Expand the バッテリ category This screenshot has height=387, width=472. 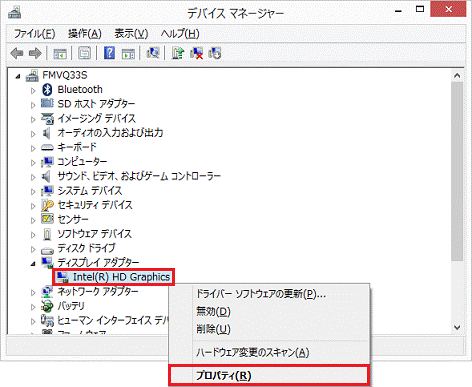point(33,307)
